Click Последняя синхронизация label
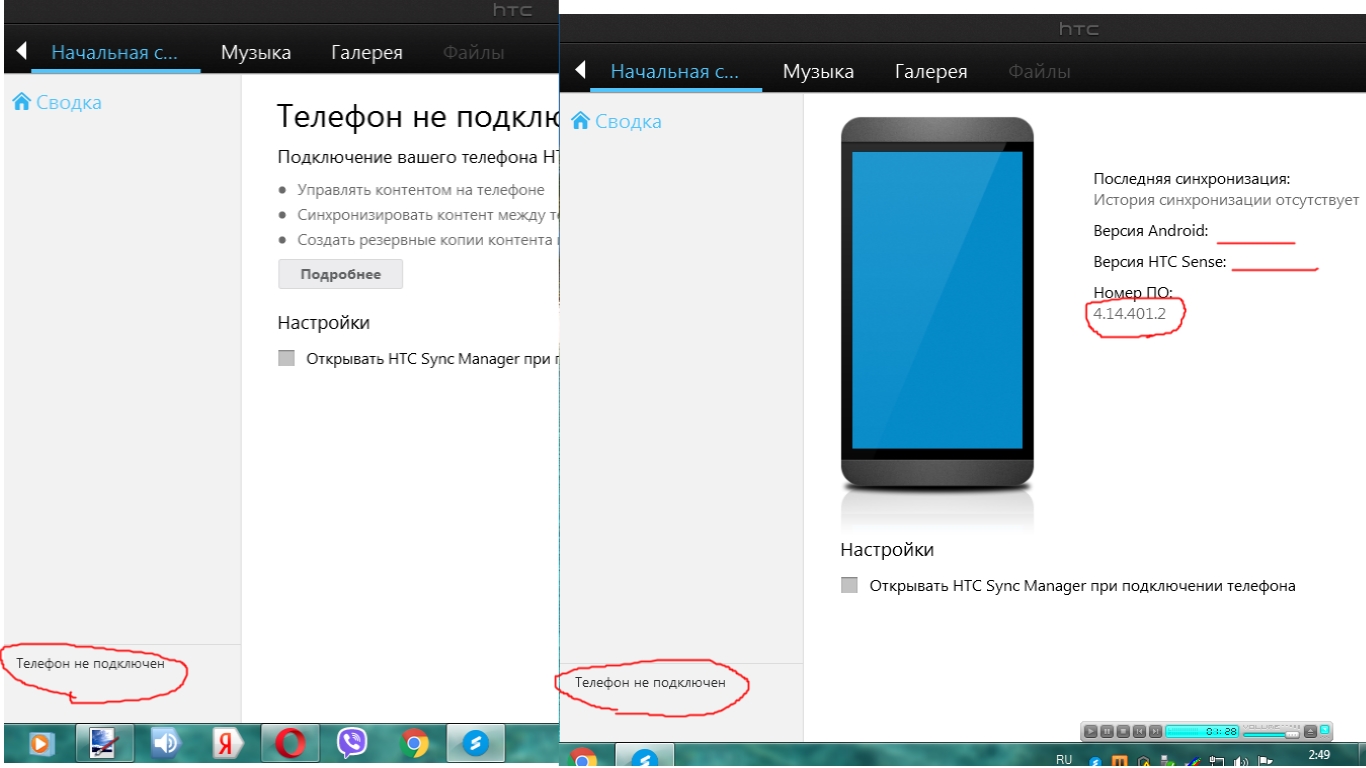The image size is (1366, 768). tap(1192, 179)
